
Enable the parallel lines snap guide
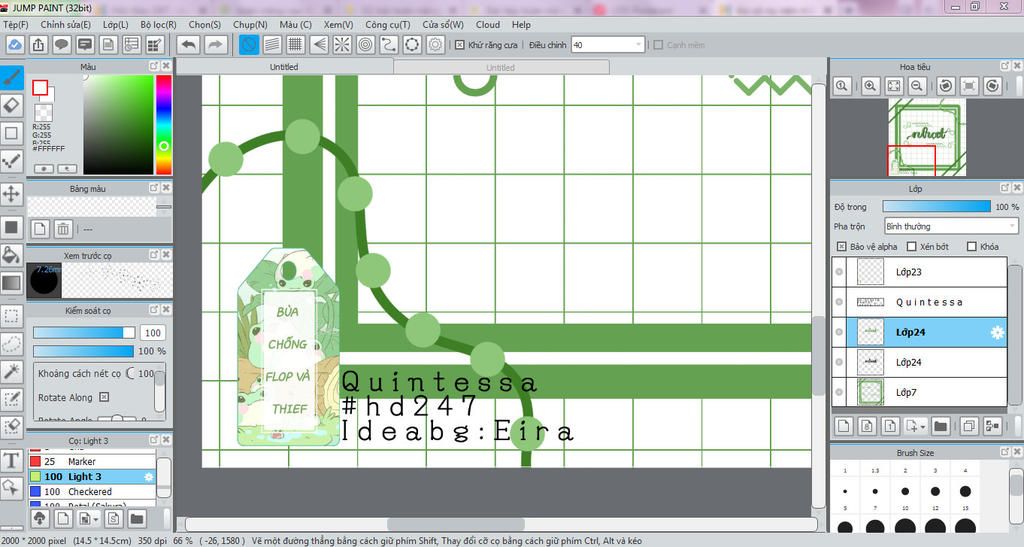272,45
